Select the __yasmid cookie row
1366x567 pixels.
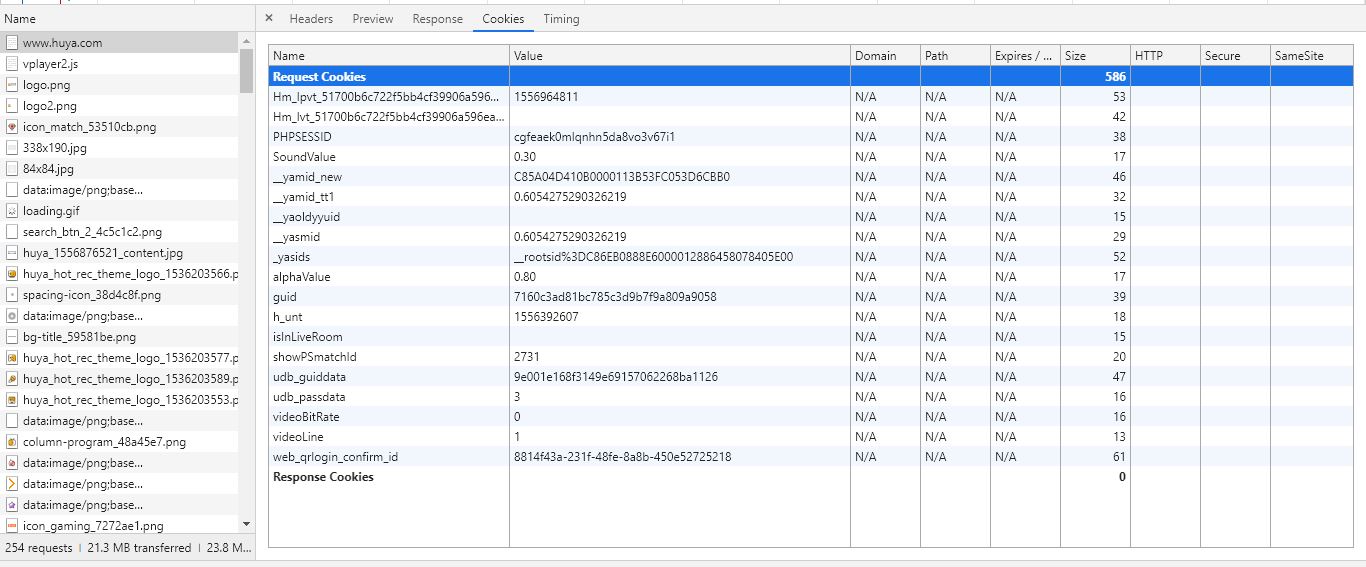(811, 237)
